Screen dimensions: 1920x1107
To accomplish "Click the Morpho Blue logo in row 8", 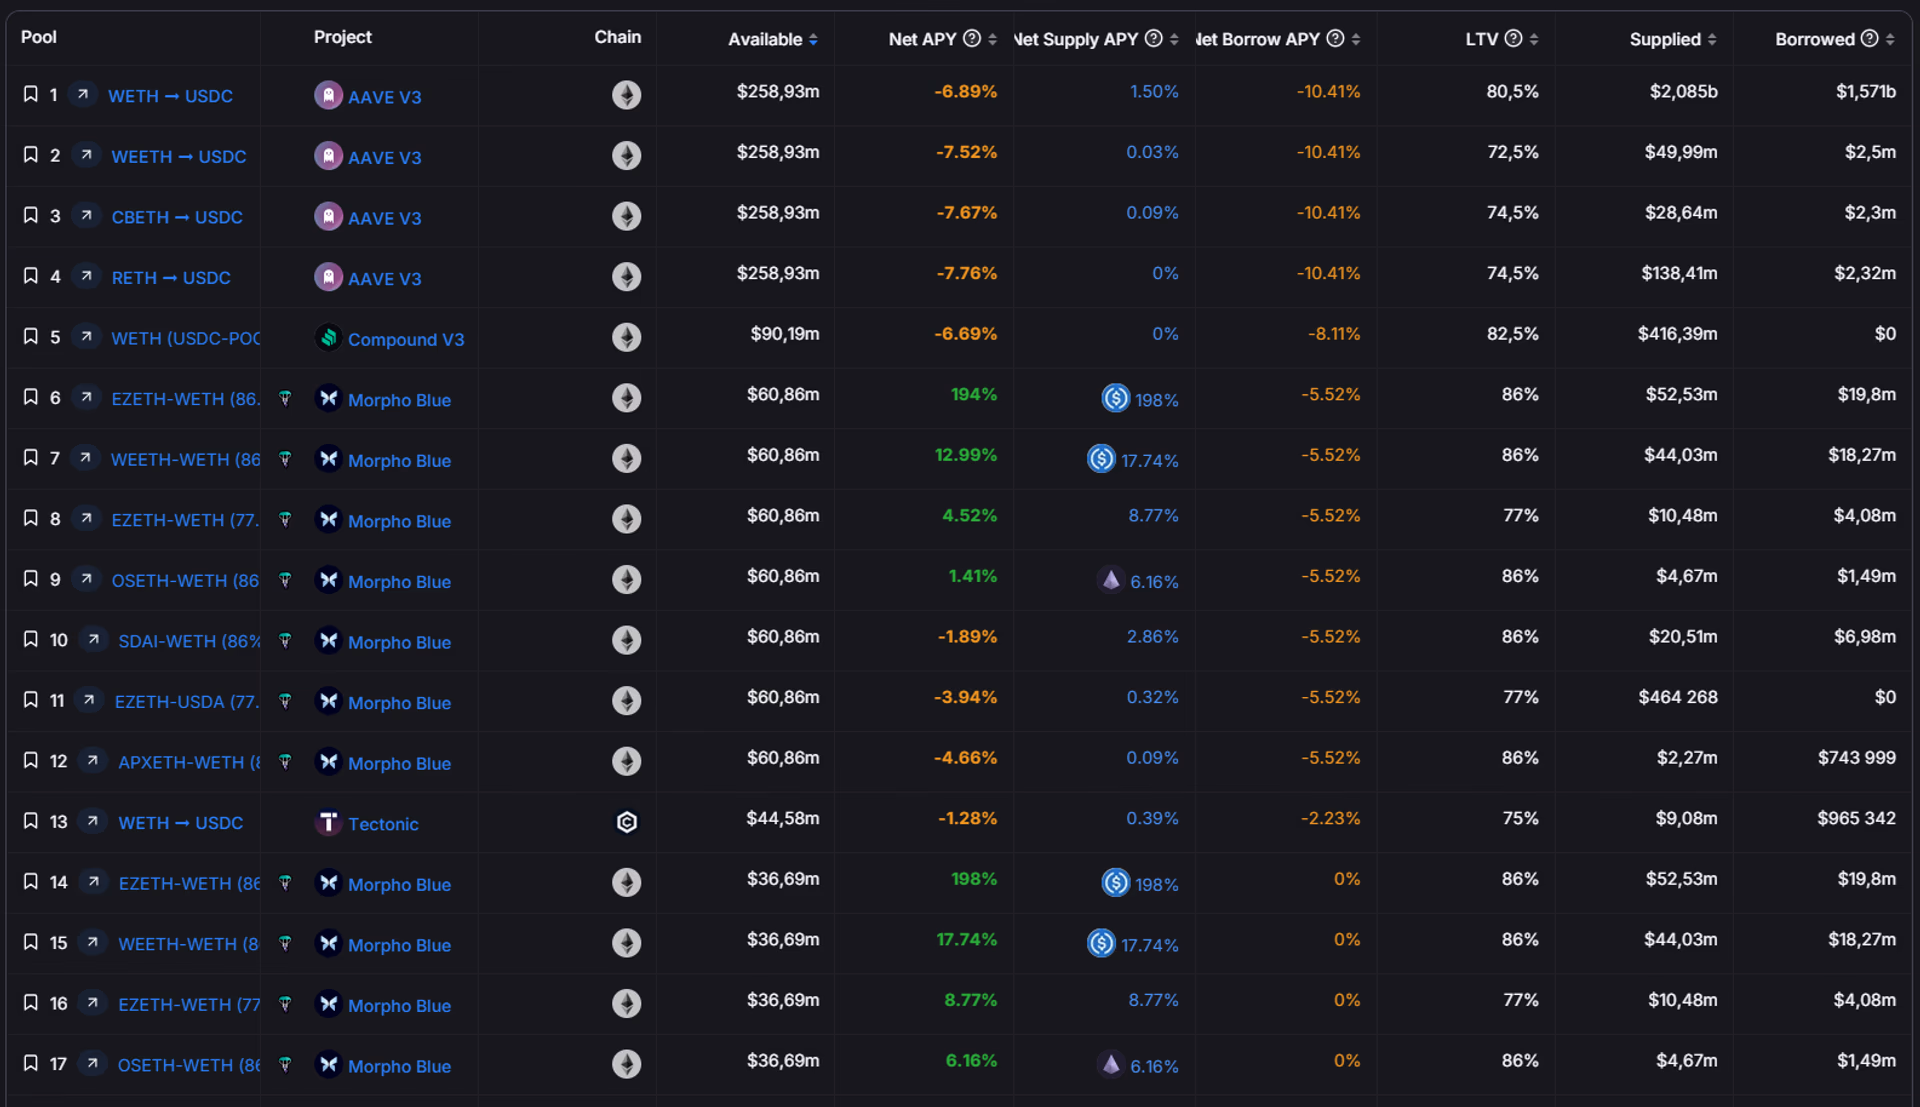I will coord(328,520).
